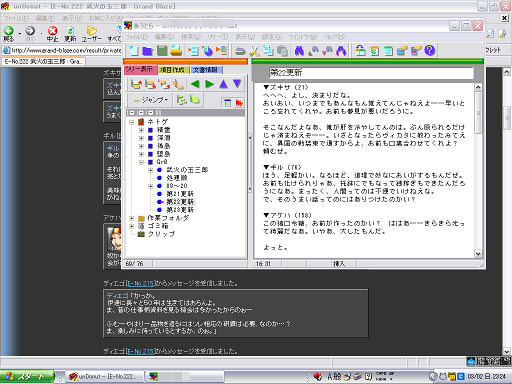Switch to the ツリー表示 tab
Image resolution: width=512 pixels, height=384 pixels.
140,69
